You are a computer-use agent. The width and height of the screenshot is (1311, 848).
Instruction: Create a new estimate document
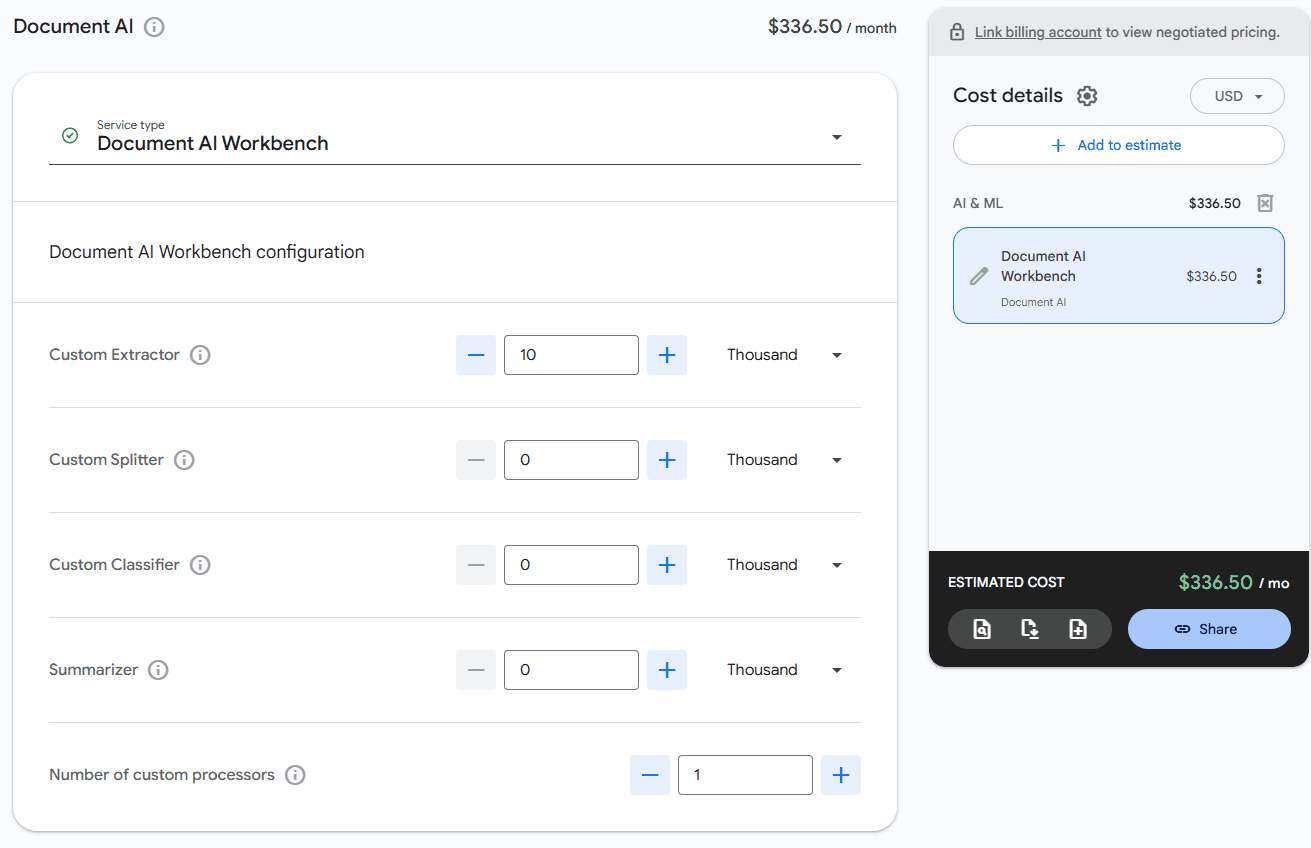1078,628
